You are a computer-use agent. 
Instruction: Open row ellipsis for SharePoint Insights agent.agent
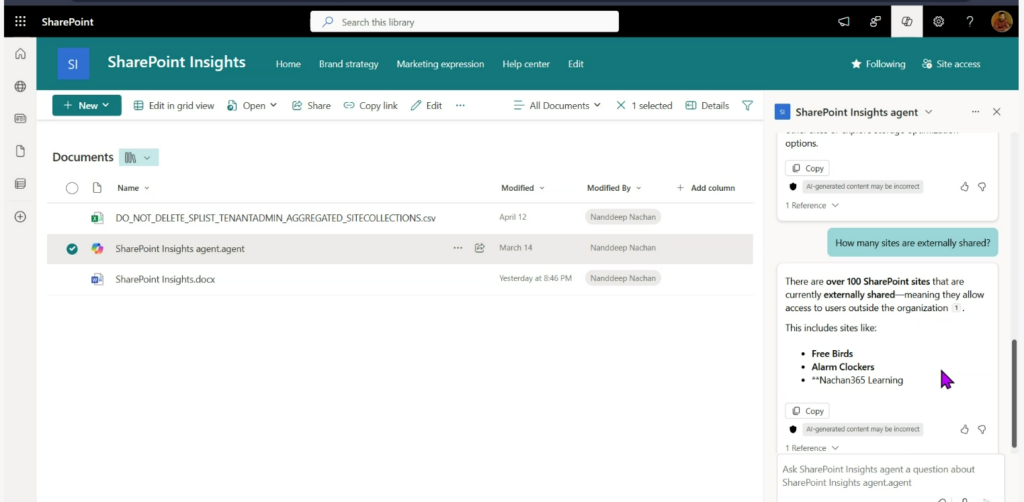click(458, 248)
